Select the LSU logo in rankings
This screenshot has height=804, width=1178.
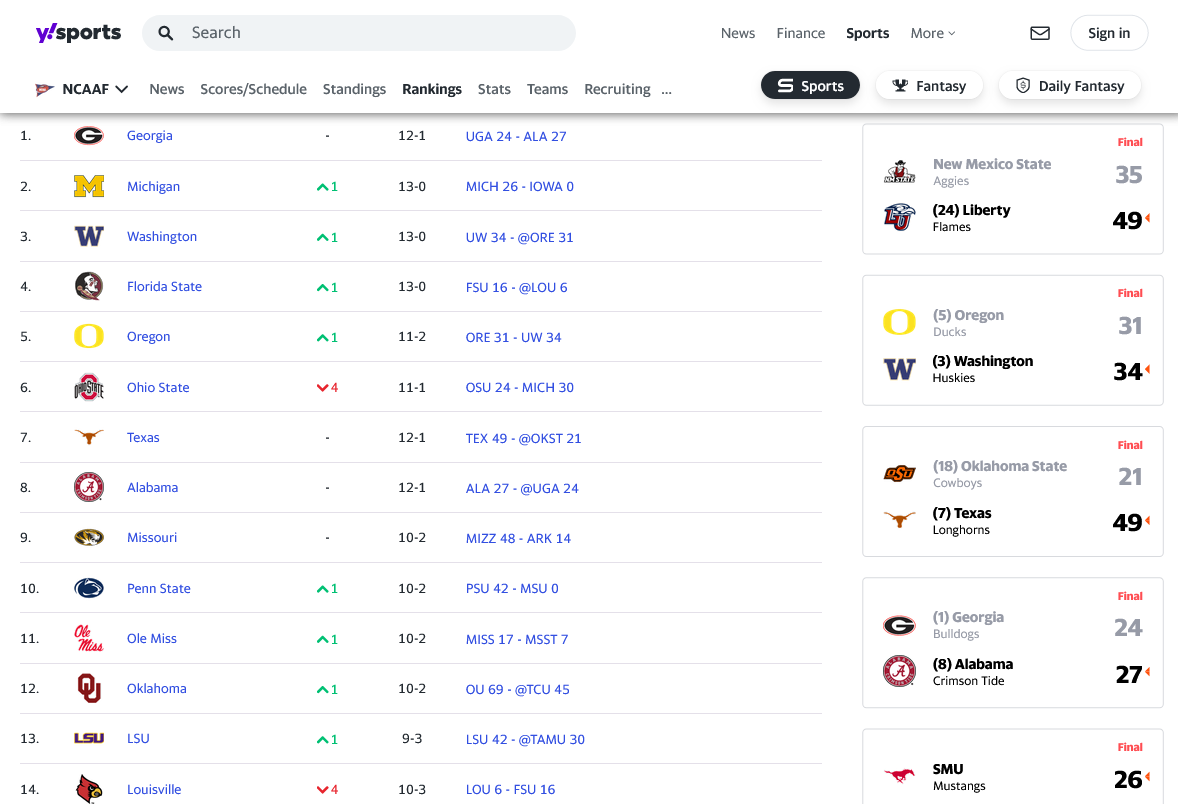click(x=89, y=739)
